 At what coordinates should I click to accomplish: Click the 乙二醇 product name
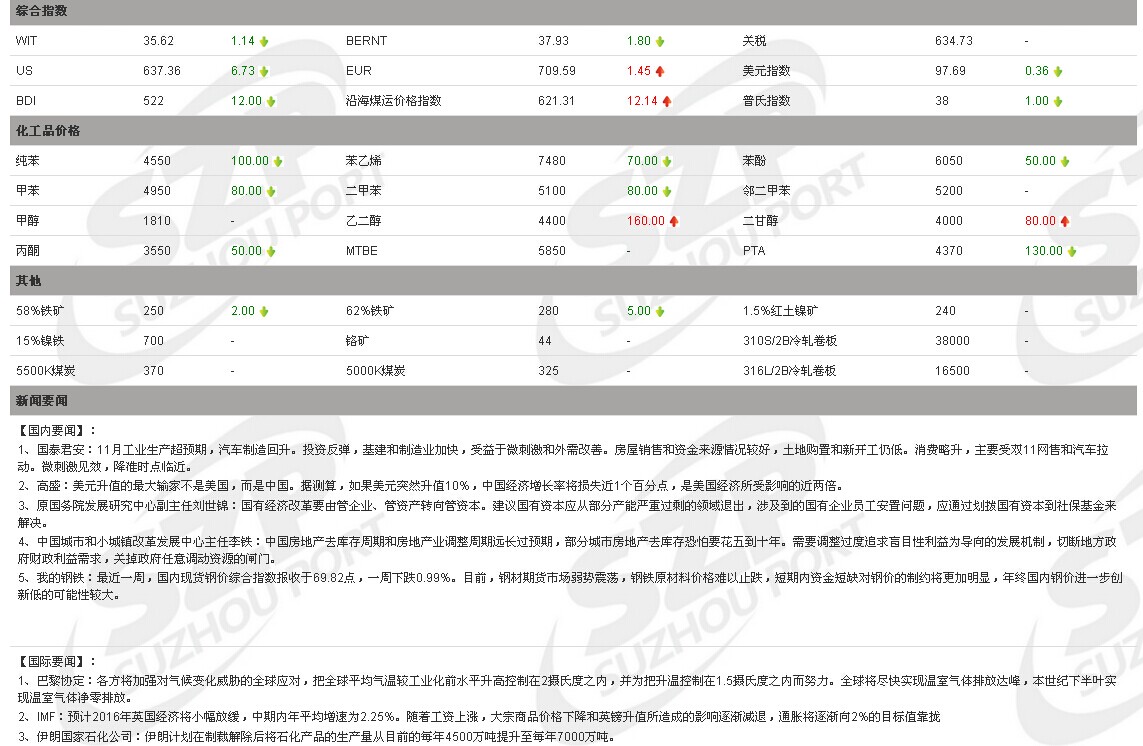point(363,220)
